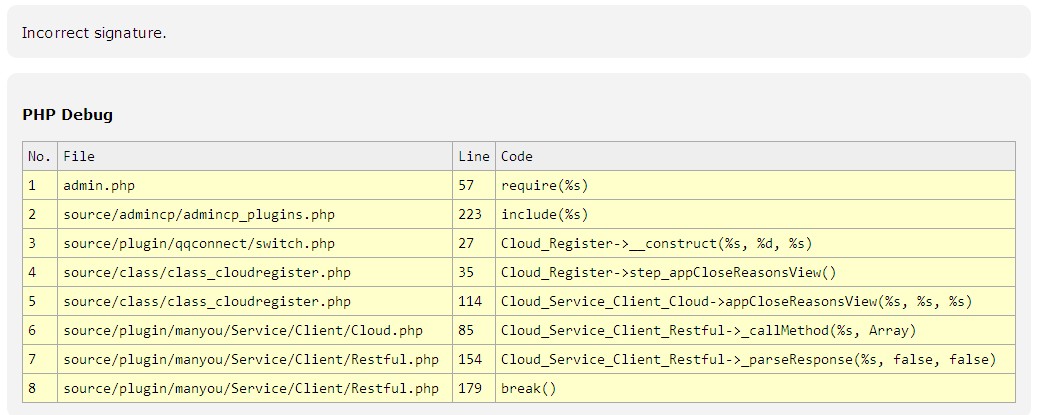The image size is (1043, 415).
Task: Click class_cloudregister.php in row 4
Action: pos(206,272)
